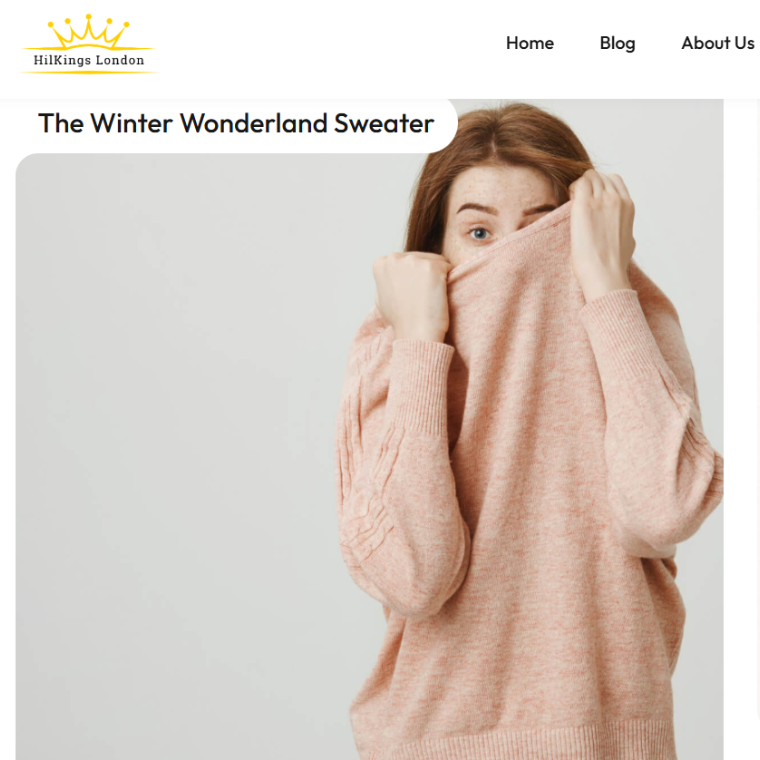Open the About Us page
760x760 pixels.
click(x=718, y=43)
